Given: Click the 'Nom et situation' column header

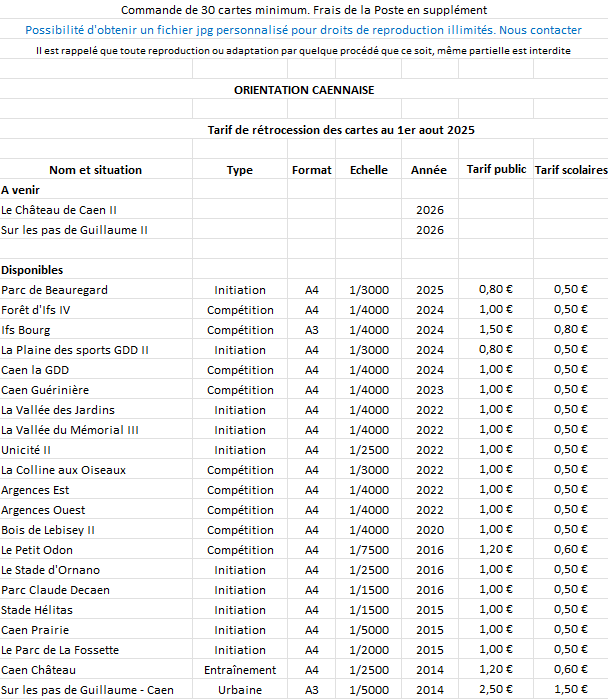Looking at the screenshot, I should pos(96,170).
